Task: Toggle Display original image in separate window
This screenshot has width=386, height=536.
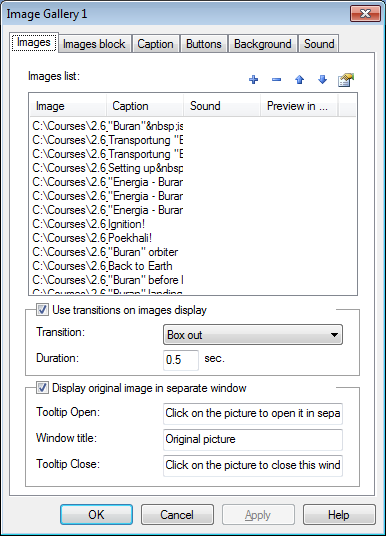Action: click(42, 388)
